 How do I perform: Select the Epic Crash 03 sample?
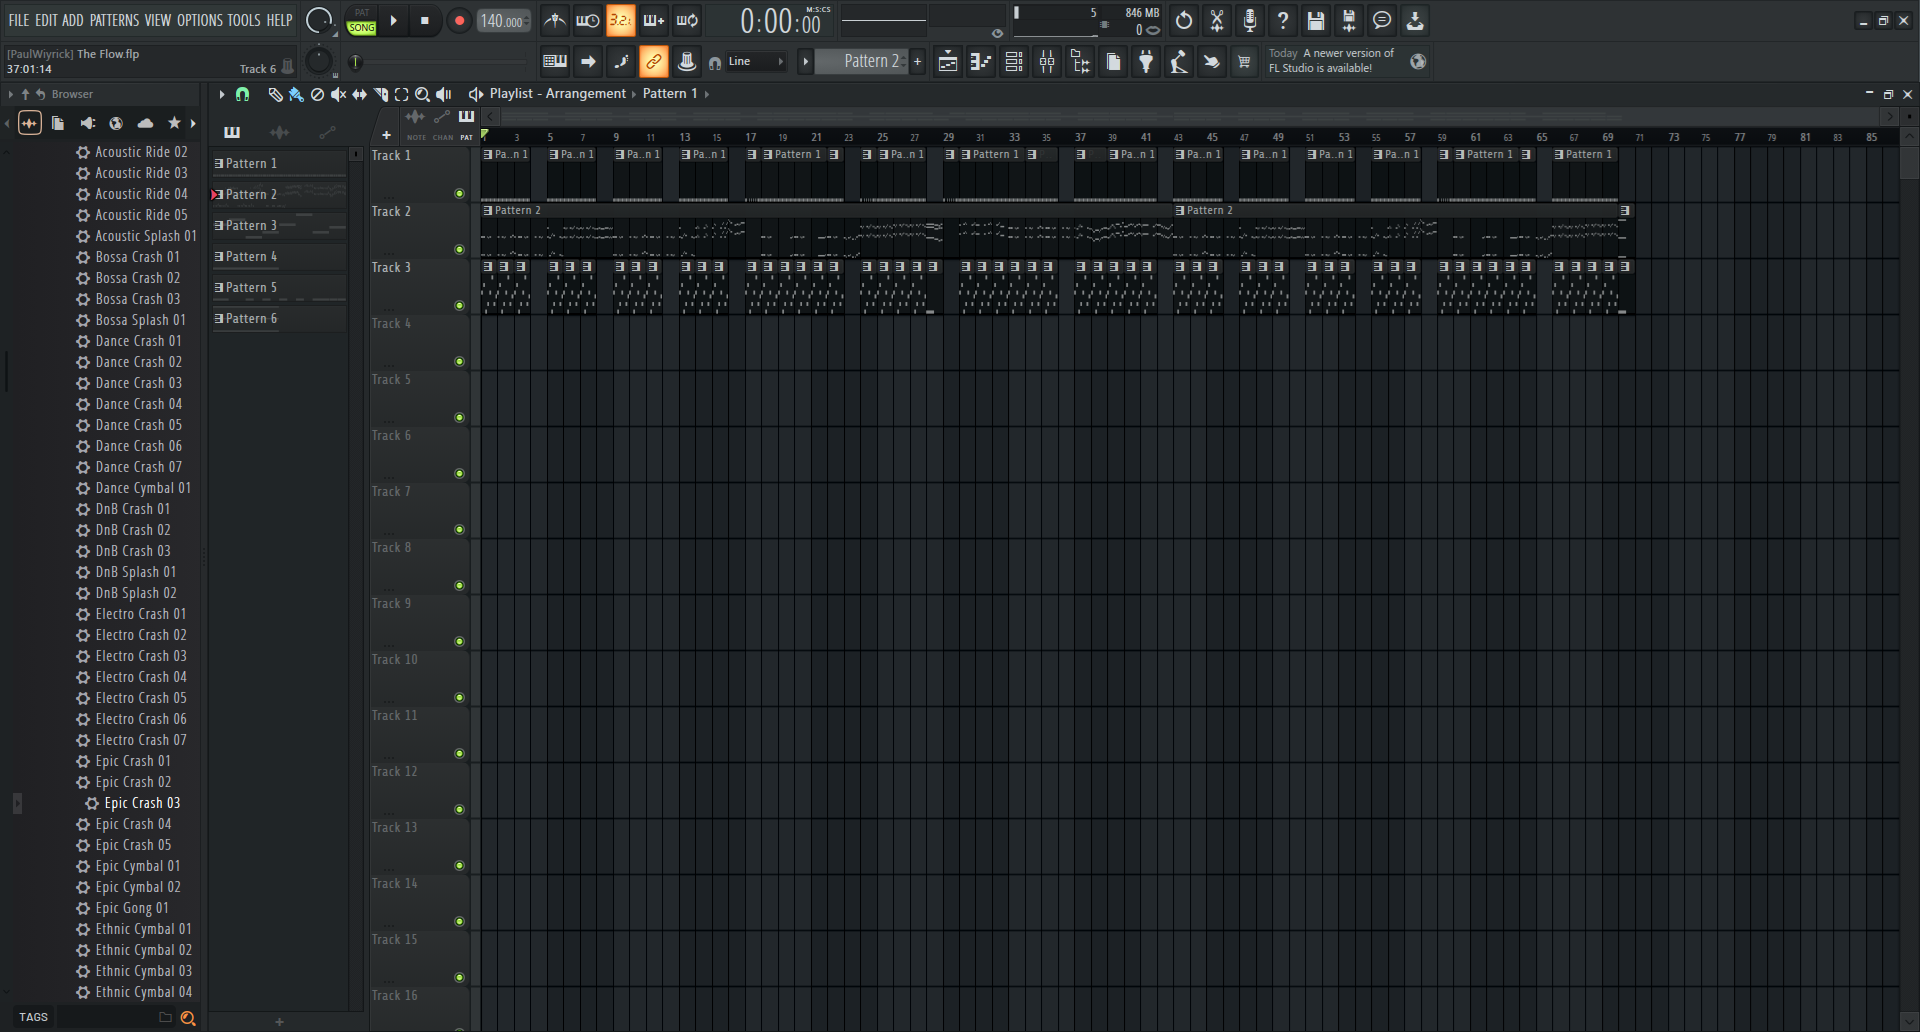pyautogui.click(x=142, y=803)
